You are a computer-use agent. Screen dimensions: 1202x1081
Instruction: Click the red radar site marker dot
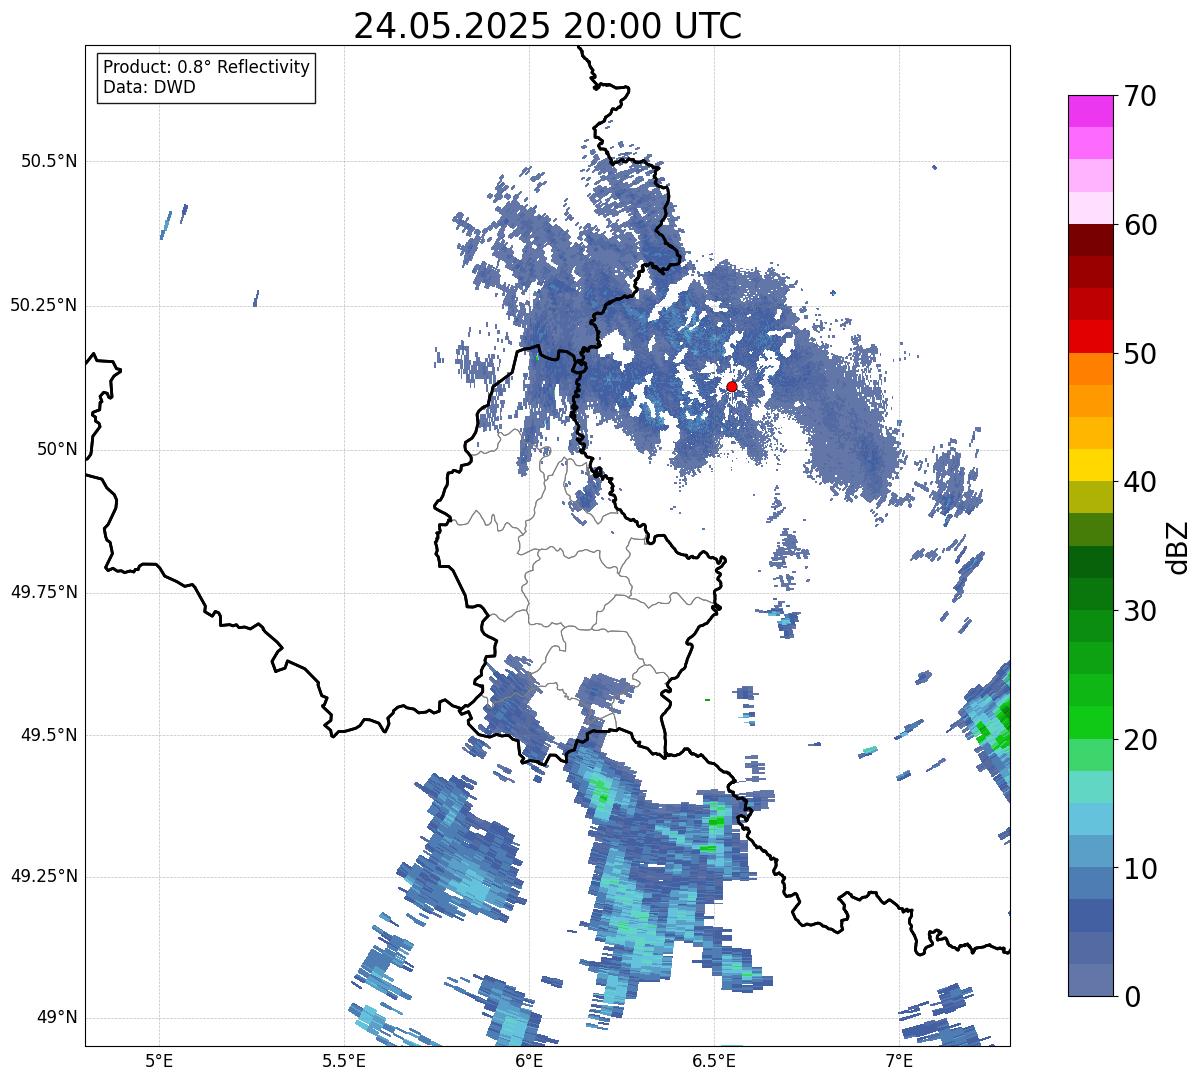point(732,386)
